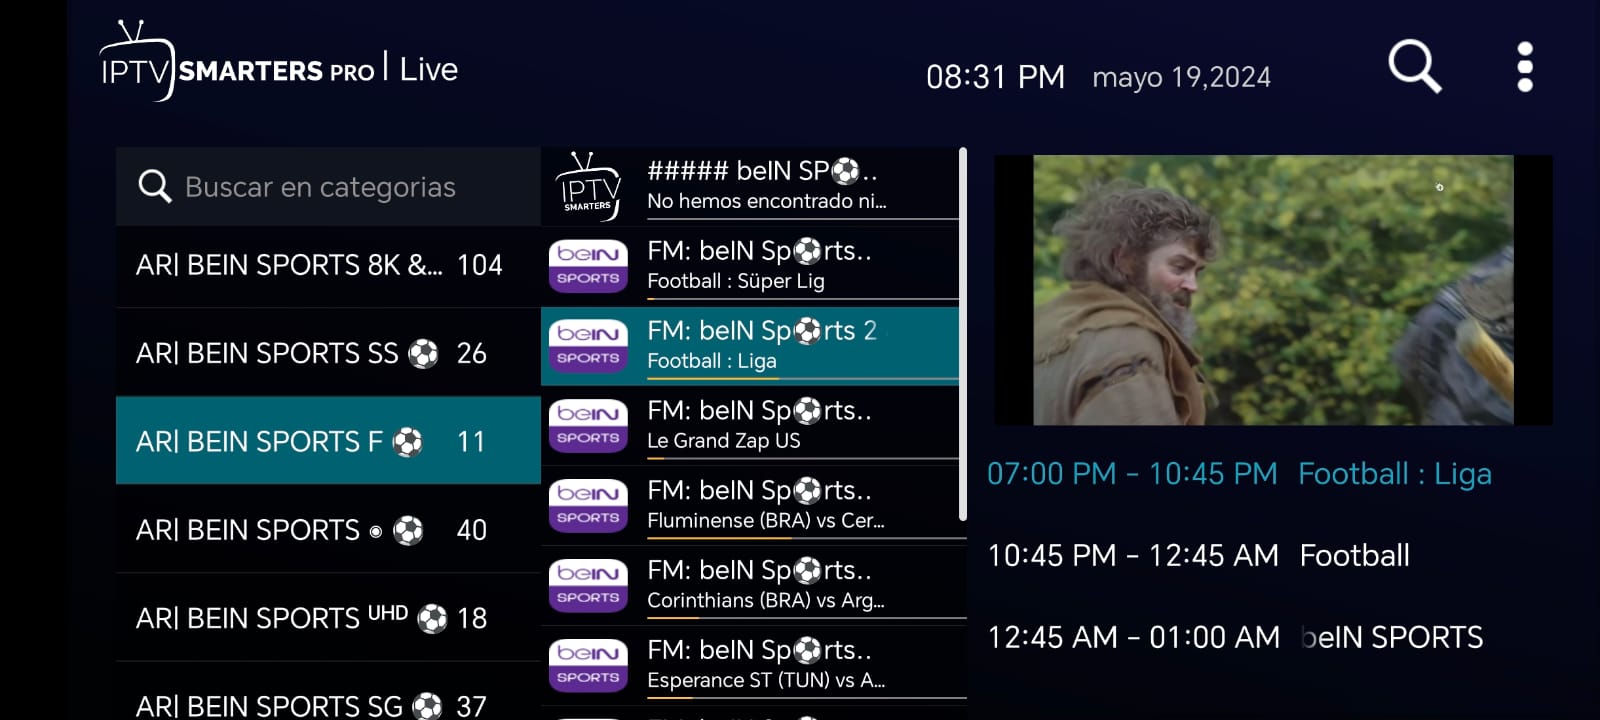The width and height of the screenshot is (1600, 720).
Task: Select the 10:45 PM - 12:45 AM Football program
Action: click(x=1198, y=555)
